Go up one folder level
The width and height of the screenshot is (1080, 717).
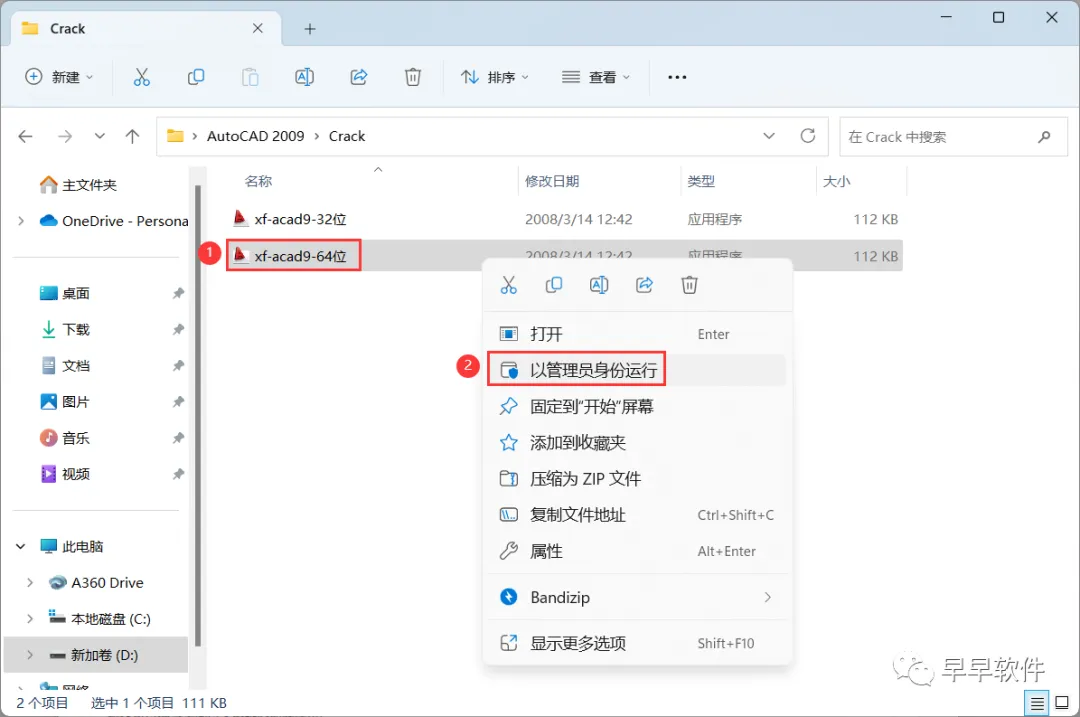(132, 136)
